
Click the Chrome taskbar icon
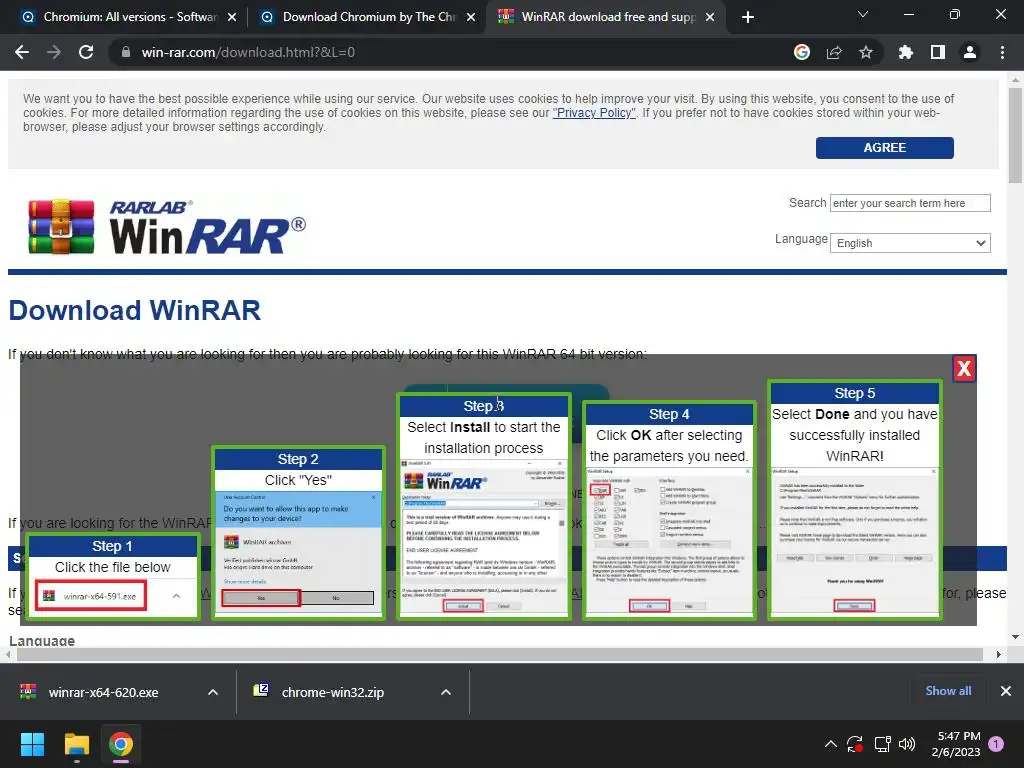(x=121, y=744)
